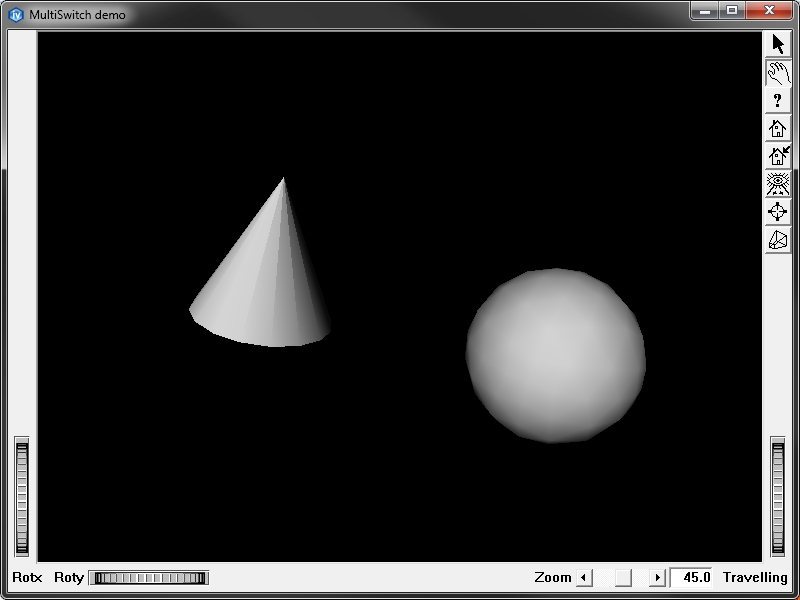The height and width of the screenshot is (600, 800).
Task: Click the Travelling vertical thumbwheel on right
Action: [778, 496]
